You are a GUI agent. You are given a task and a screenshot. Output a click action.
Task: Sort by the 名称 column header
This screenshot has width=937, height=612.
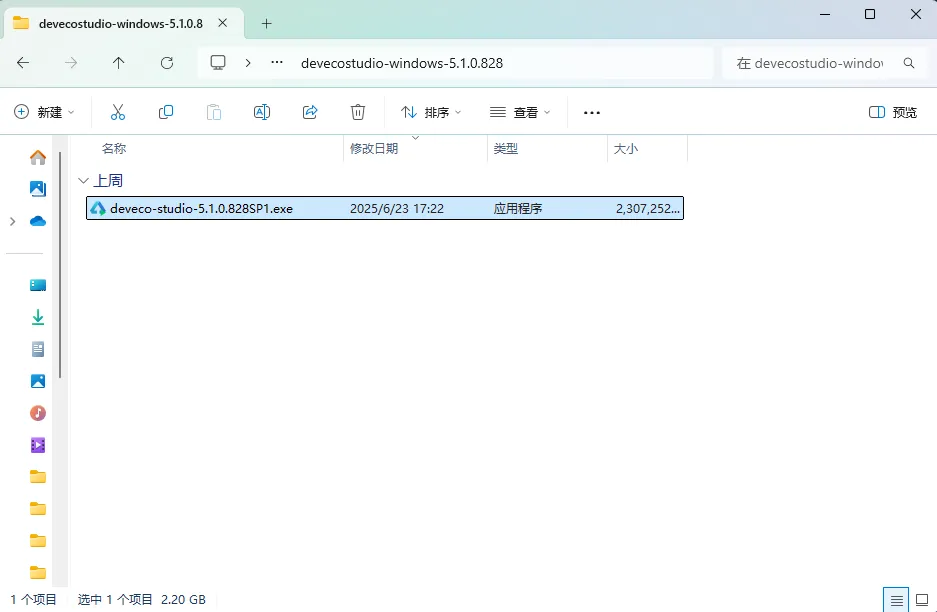(x=114, y=148)
